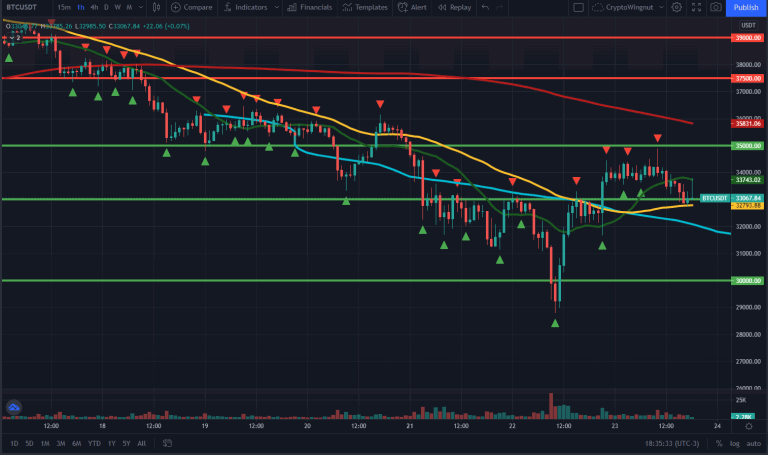768x455 pixels.
Task: Open the layout selection square icon
Action: (578, 7)
